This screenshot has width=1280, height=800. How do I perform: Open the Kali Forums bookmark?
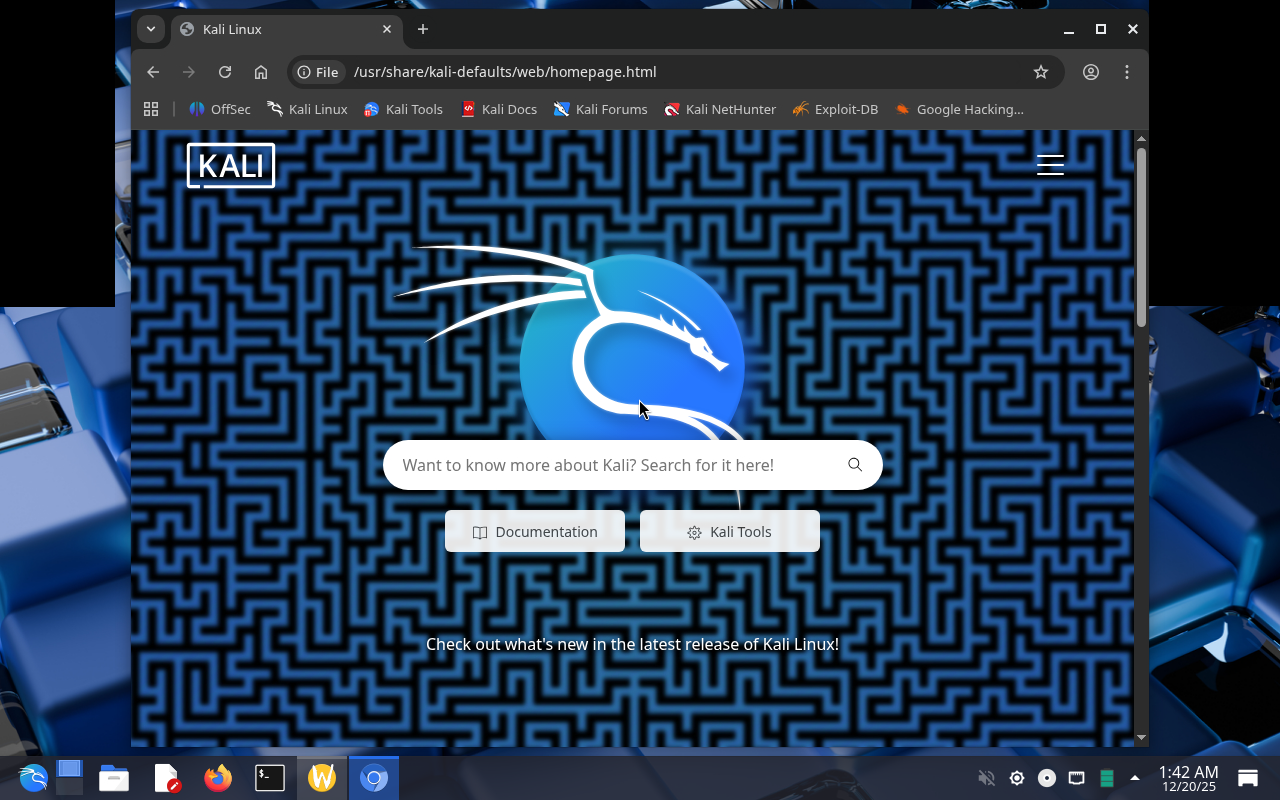click(601, 109)
